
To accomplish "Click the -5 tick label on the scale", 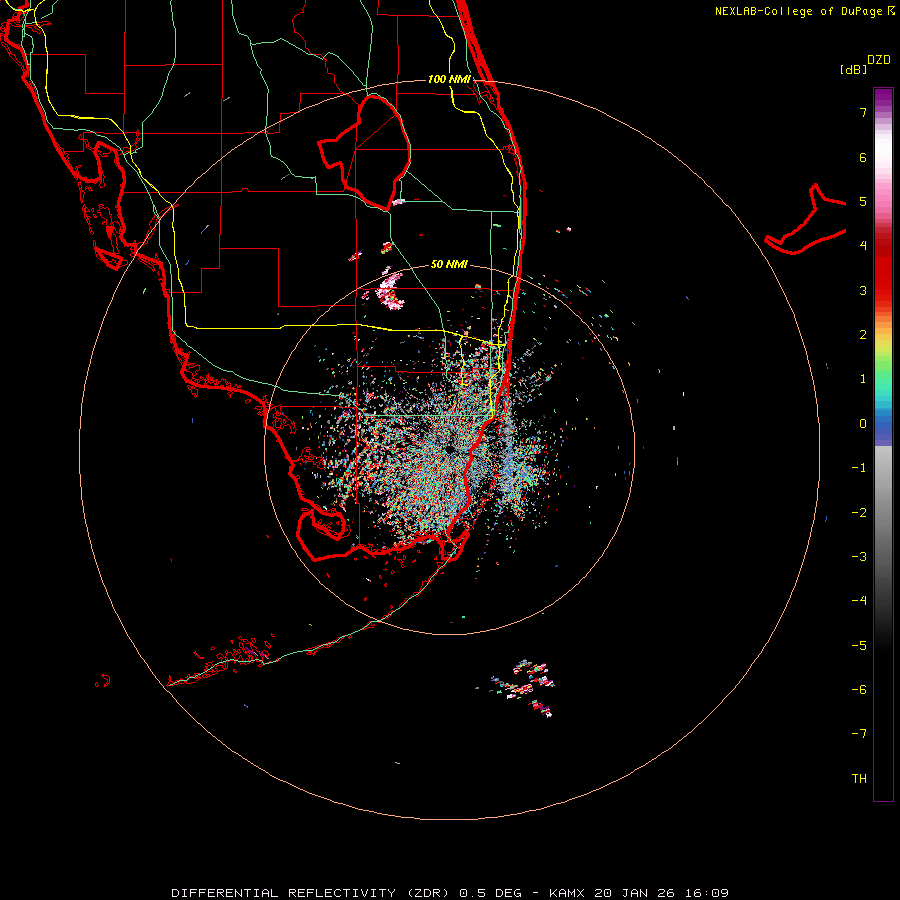I will pyautogui.click(x=859, y=646).
